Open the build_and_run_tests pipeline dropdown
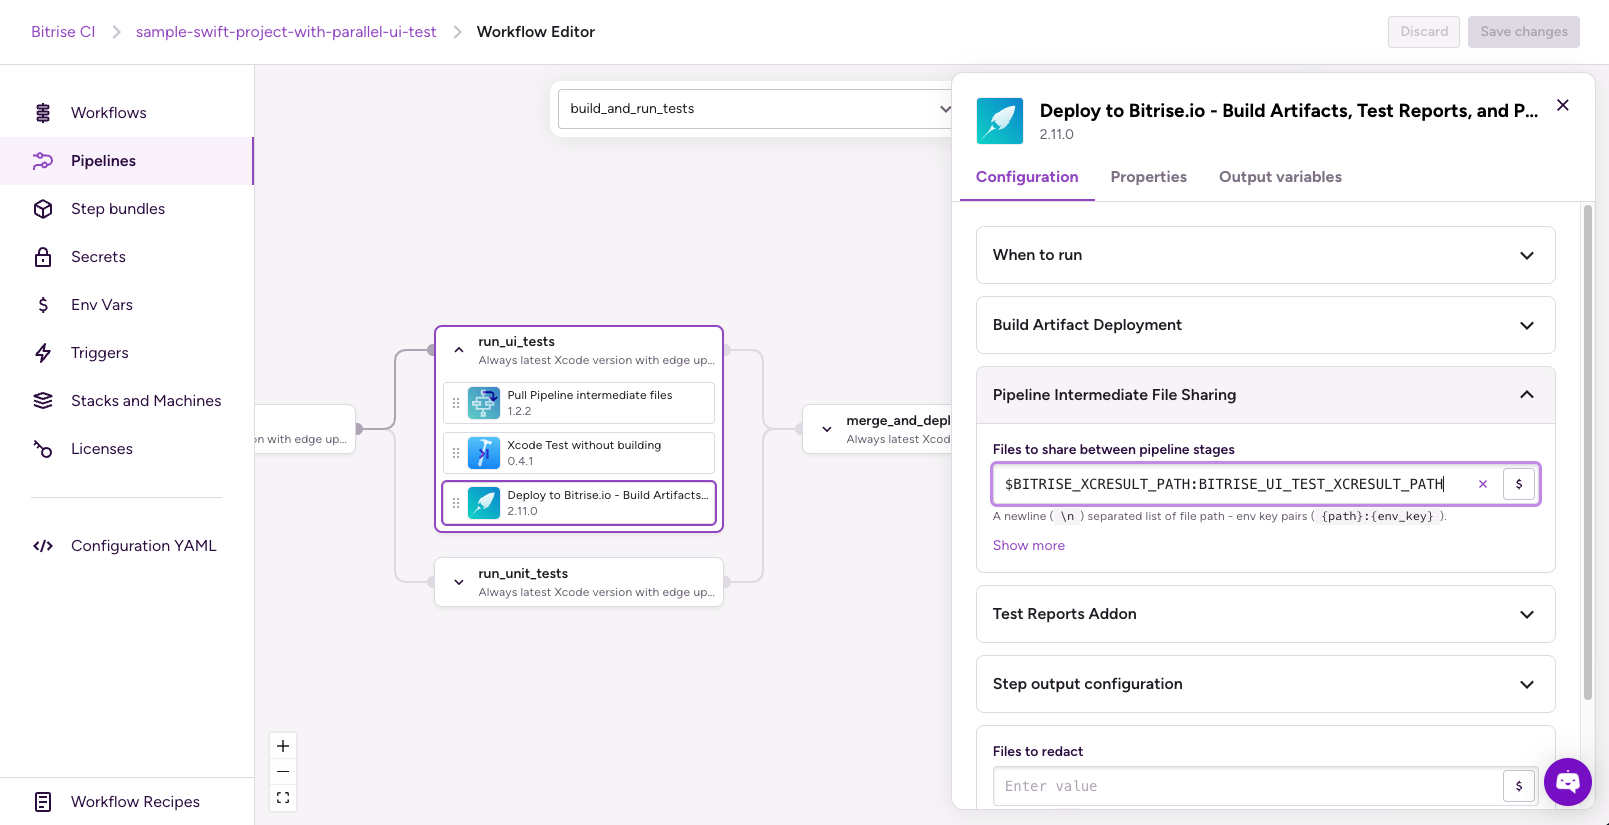Screen dimensions: 1609x825 click(x=755, y=109)
